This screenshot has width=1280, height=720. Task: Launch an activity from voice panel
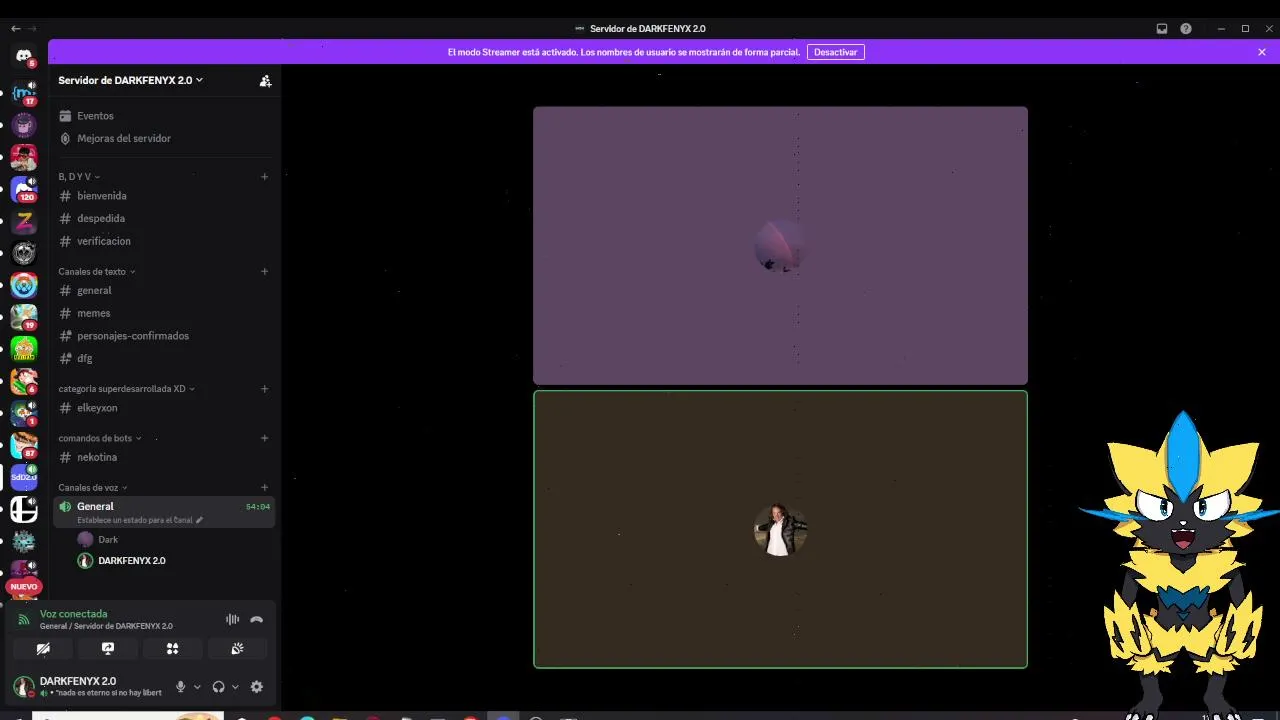coord(172,649)
